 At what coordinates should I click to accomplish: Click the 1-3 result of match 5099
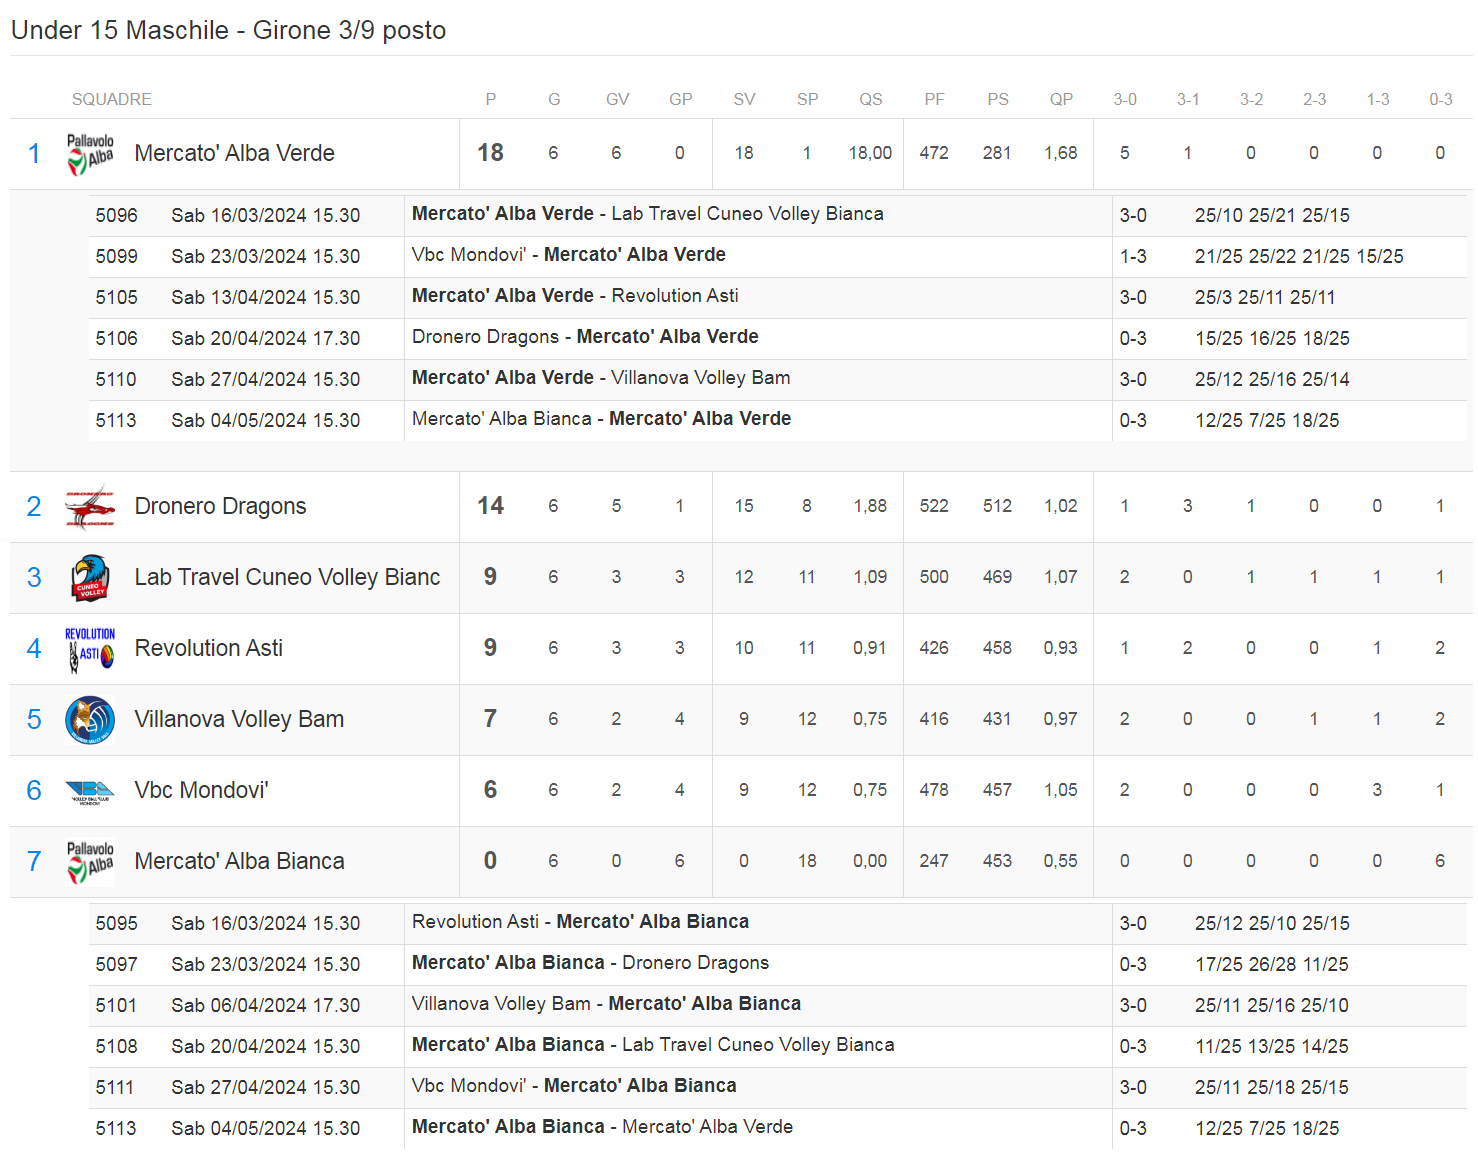tap(1133, 257)
